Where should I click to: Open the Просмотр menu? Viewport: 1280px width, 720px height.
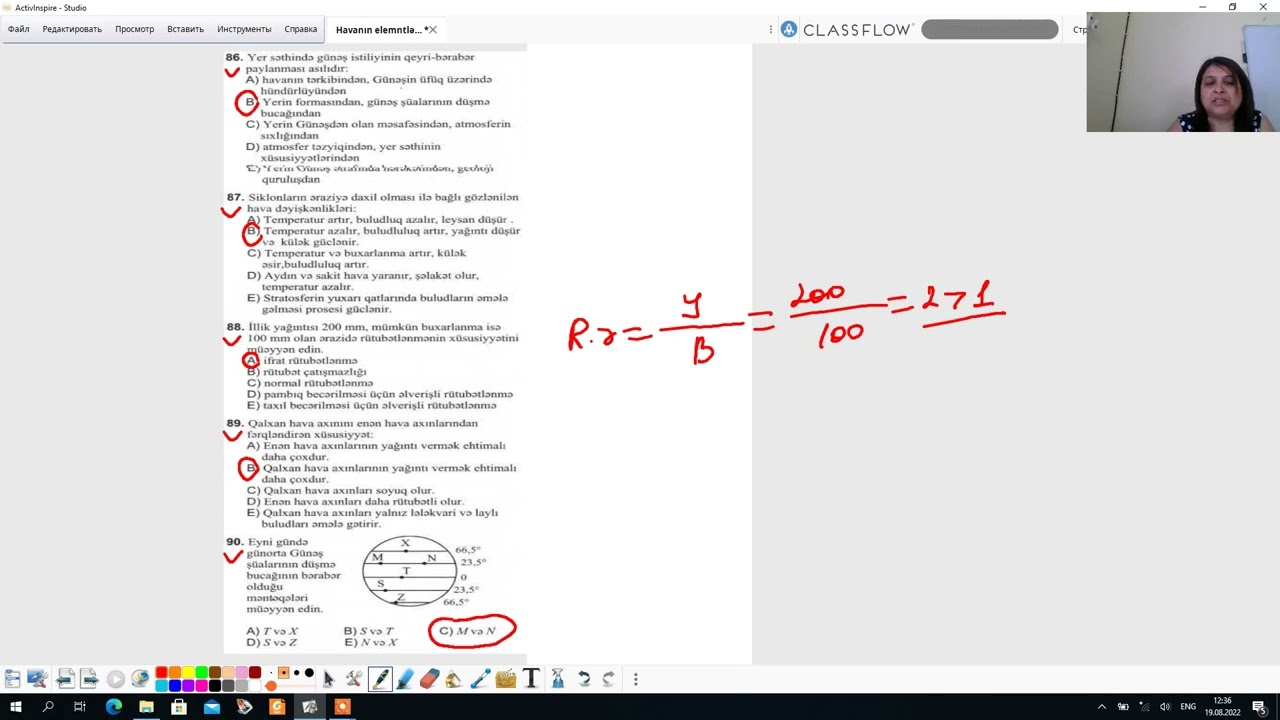coord(134,29)
